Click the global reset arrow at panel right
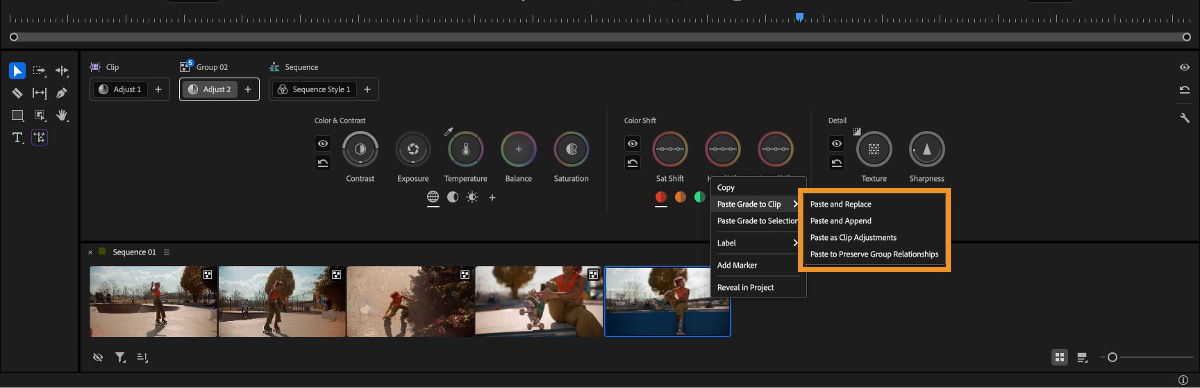Screen dimensions: 1200x388 click(1184, 90)
